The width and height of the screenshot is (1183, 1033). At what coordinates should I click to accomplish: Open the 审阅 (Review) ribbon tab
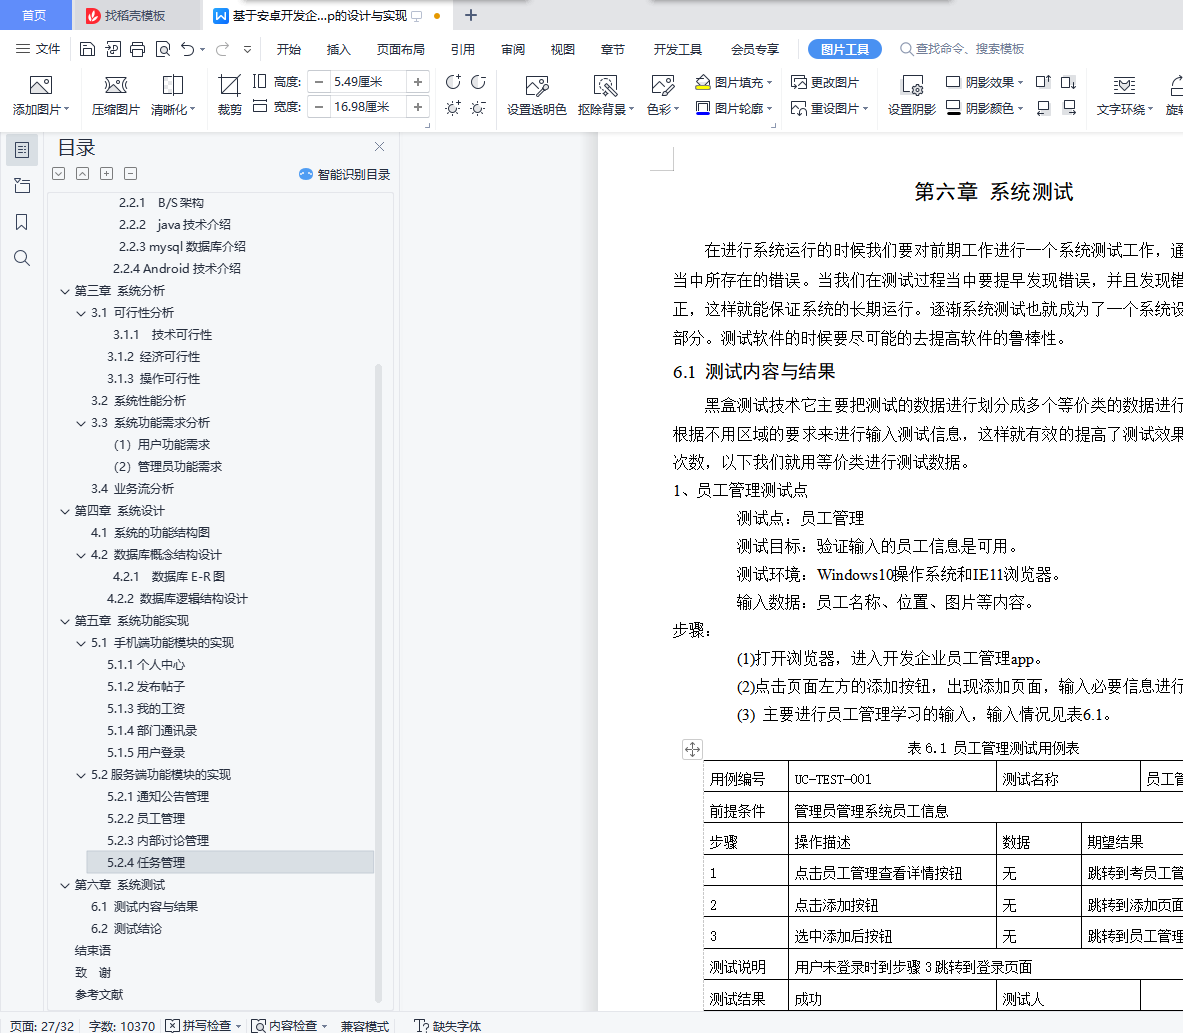513,49
